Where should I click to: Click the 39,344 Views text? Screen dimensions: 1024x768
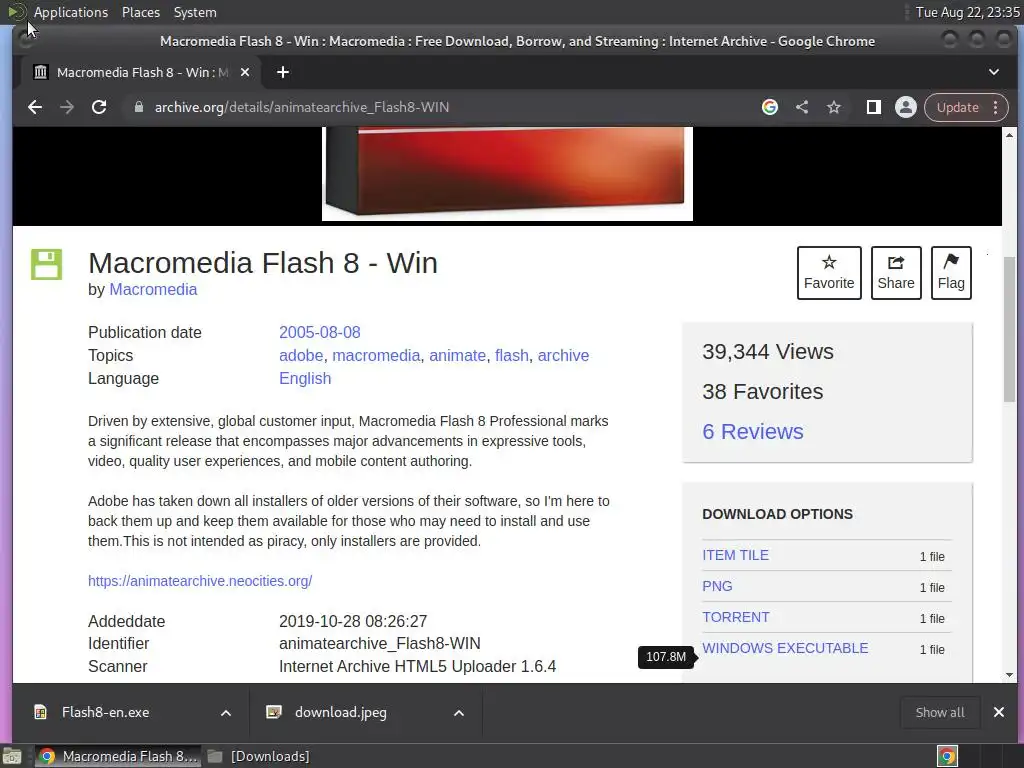point(768,352)
